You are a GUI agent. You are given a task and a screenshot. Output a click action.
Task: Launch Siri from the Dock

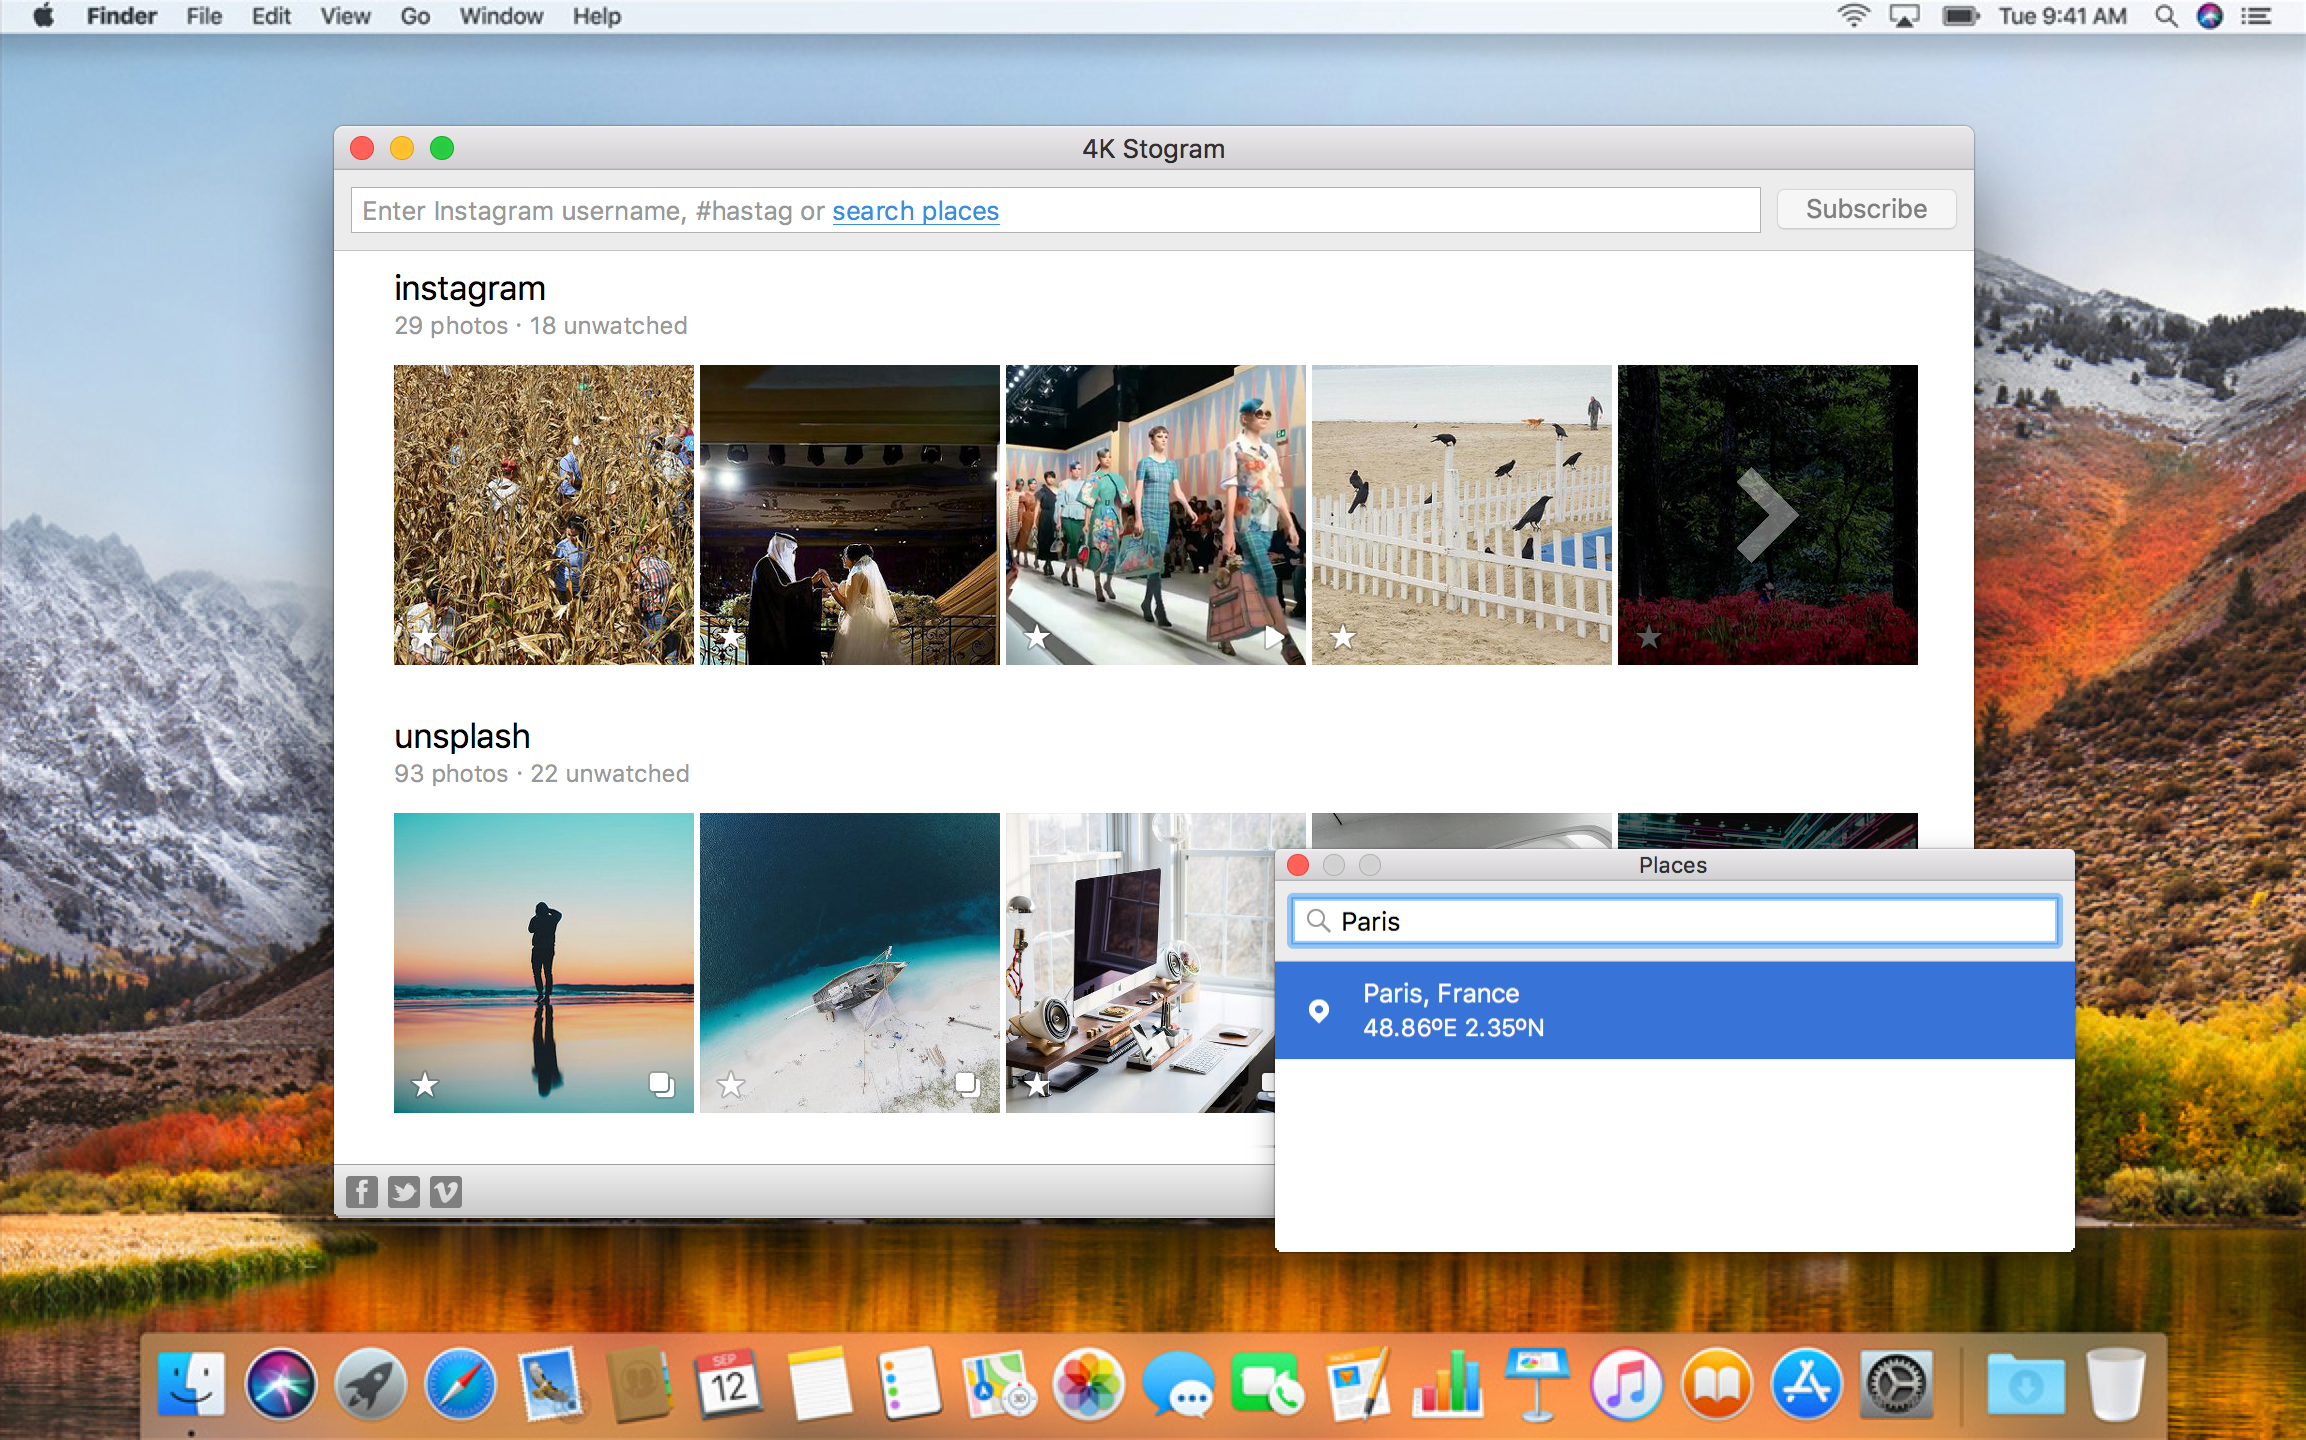(281, 1384)
